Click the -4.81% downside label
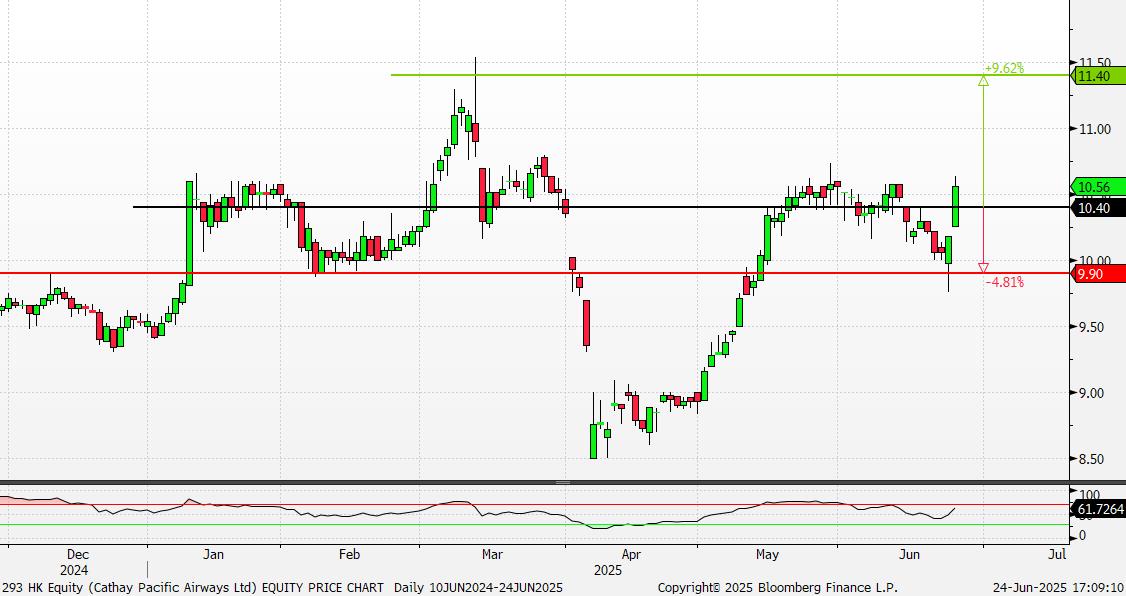Viewport: 1126px width, 596px height. 1004,283
